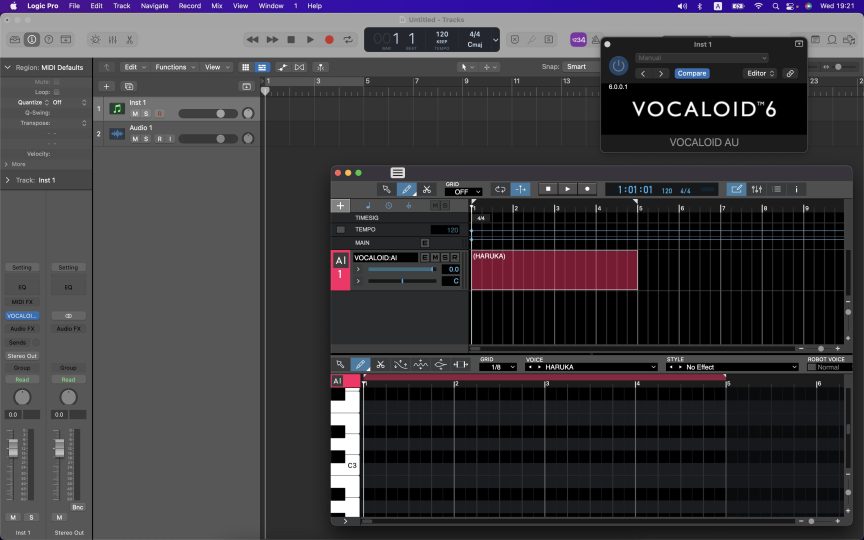The height and width of the screenshot is (540, 864).
Task: Click the Inst 1 track volume slider
Action: pos(208,114)
